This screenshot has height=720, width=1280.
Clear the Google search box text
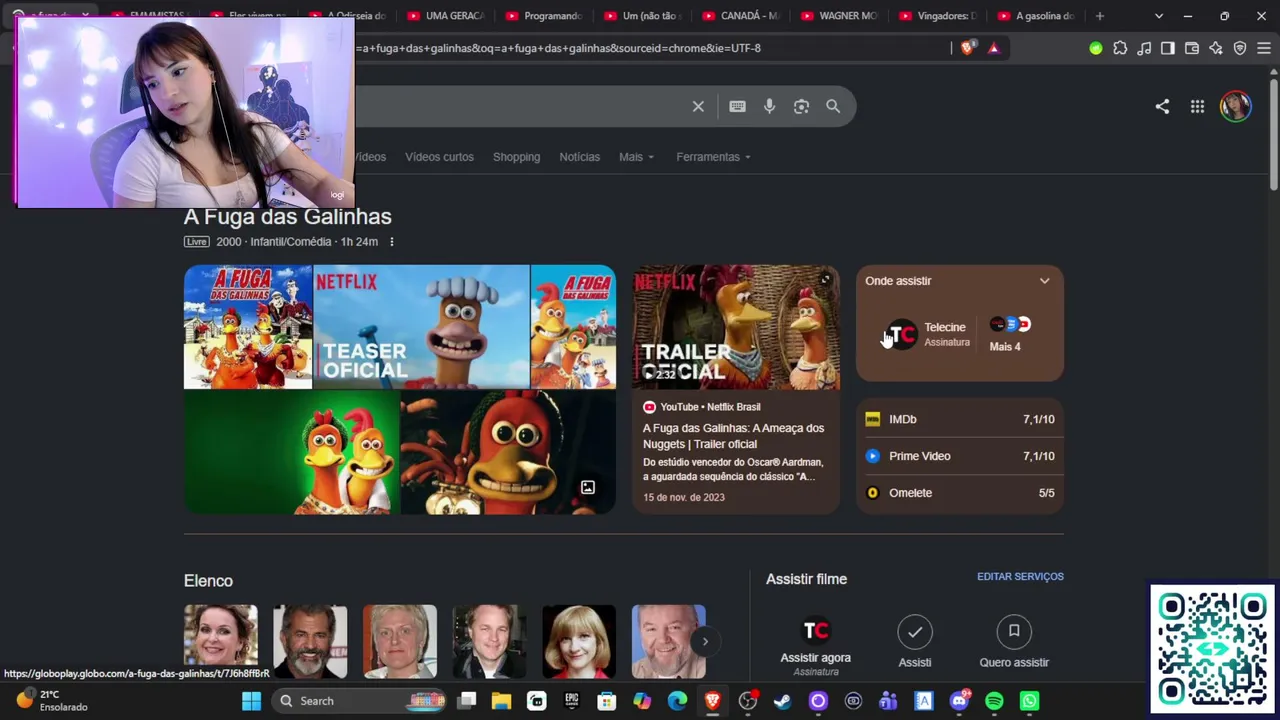coord(698,106)
